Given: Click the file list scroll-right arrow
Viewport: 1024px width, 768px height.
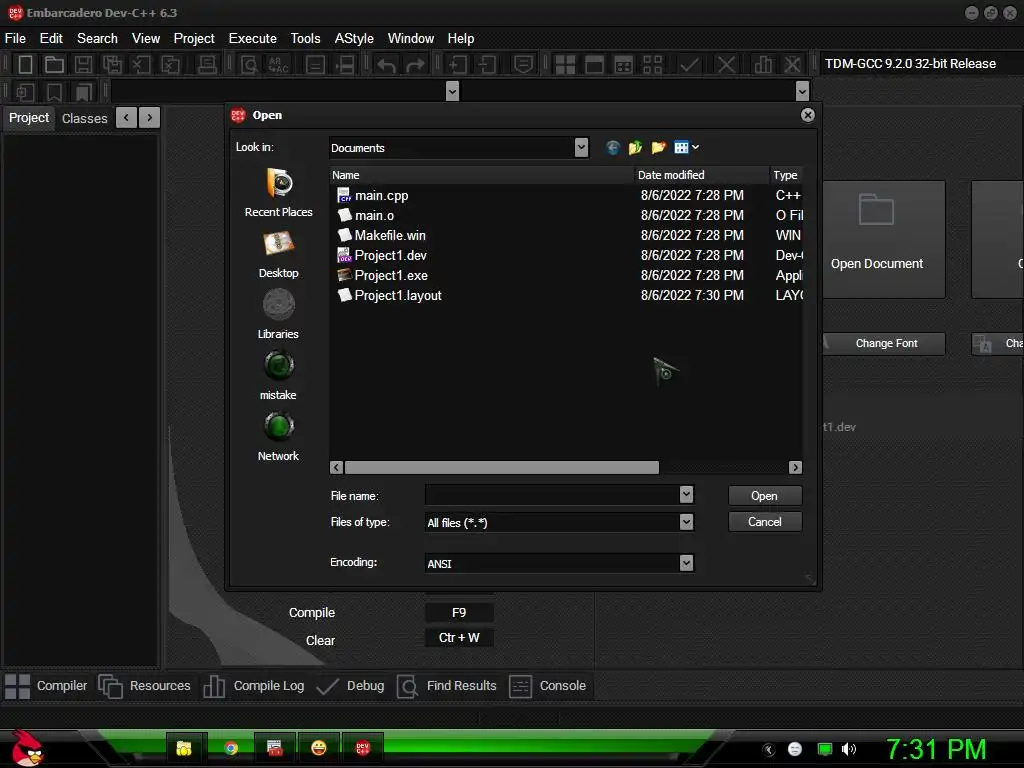Looking at the screenshot, I should [x=795, y=468].
